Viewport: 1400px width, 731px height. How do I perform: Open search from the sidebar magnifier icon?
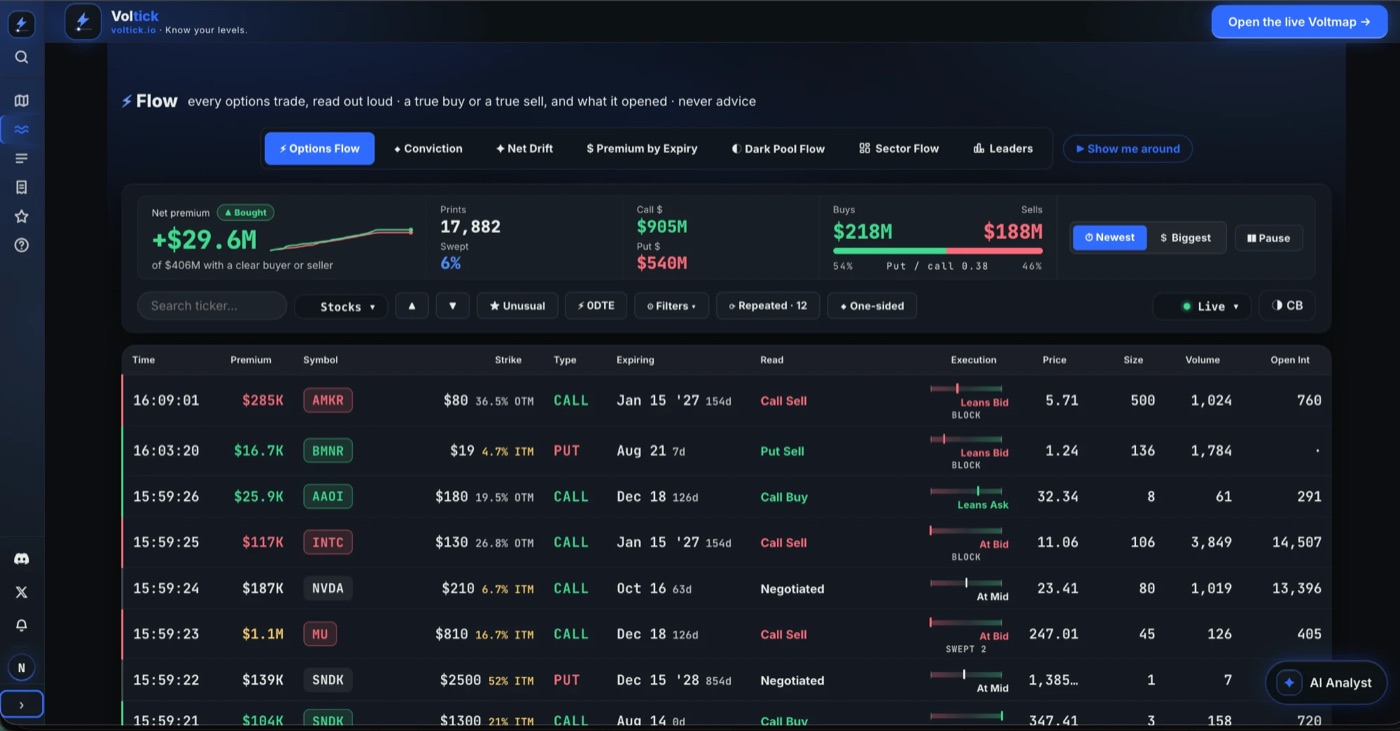click(21, 58)
